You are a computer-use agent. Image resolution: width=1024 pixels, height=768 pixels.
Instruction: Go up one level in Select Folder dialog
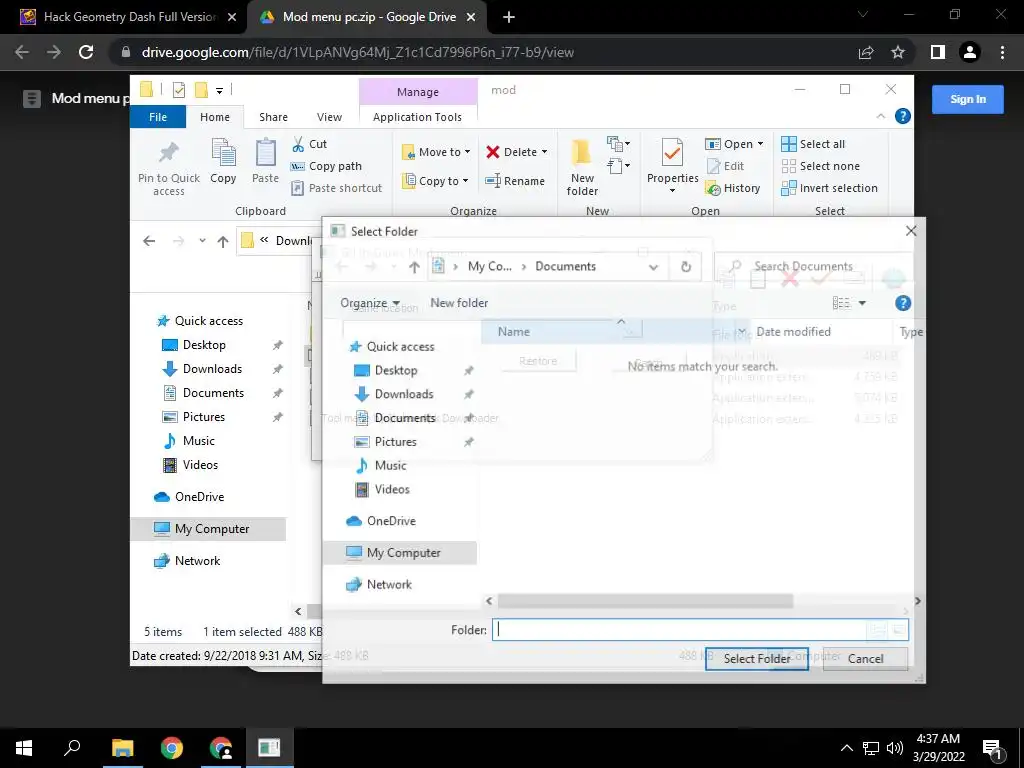pos(414,266)
